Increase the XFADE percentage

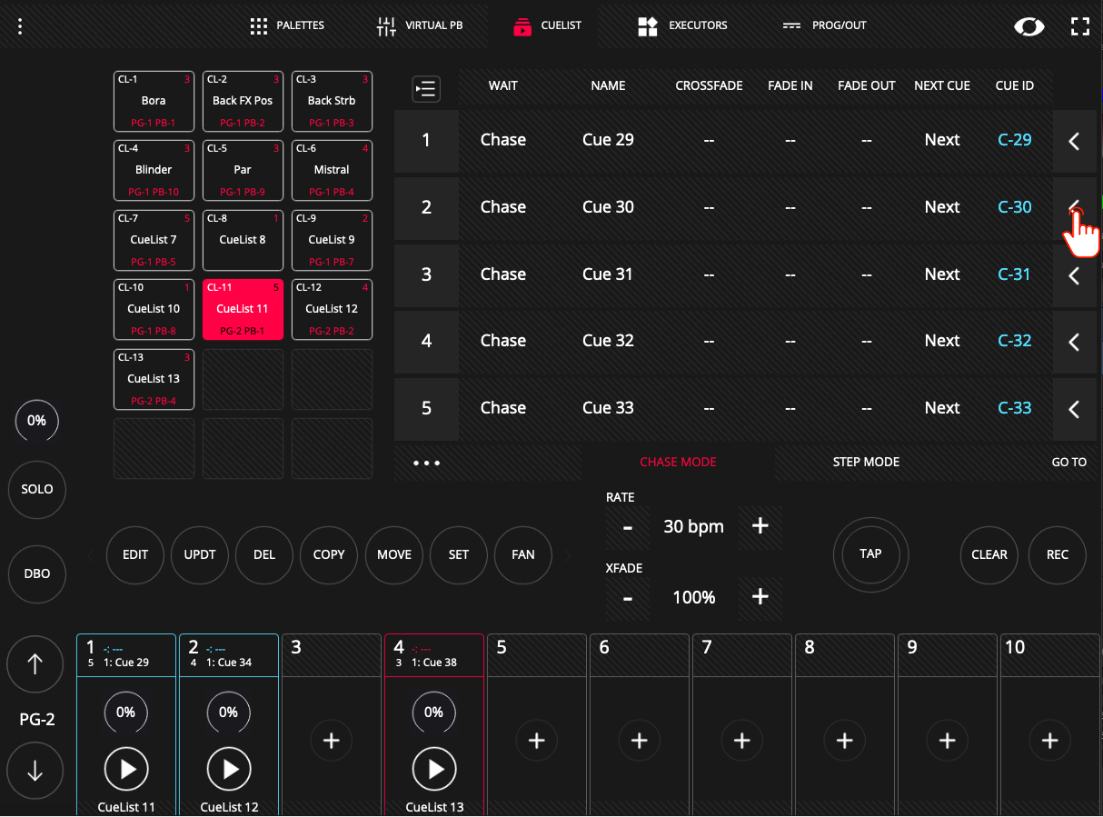point(760,597)
